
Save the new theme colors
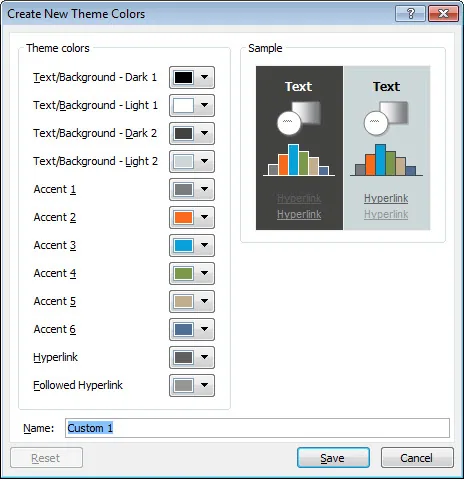(x=333, y=458)
